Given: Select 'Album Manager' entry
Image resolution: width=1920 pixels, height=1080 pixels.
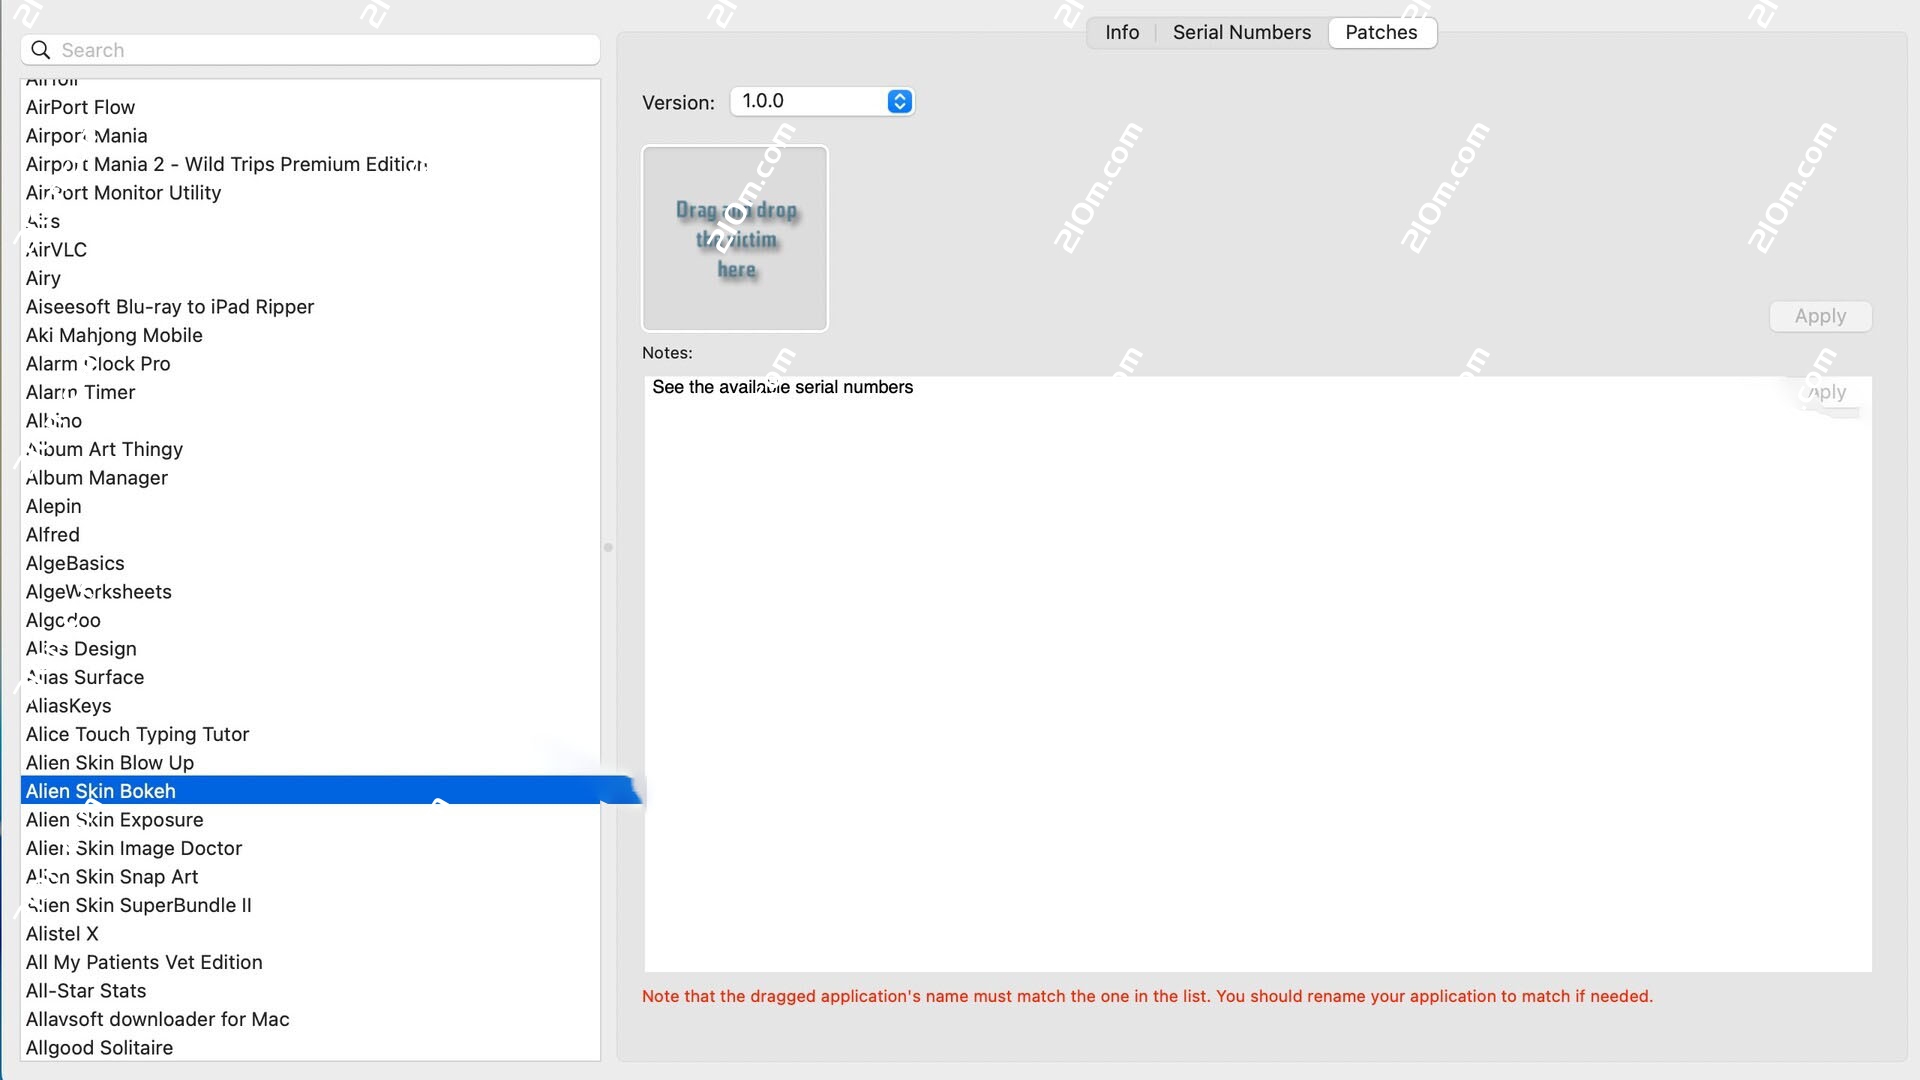Looking at the screenshot, I should (310, 478).
